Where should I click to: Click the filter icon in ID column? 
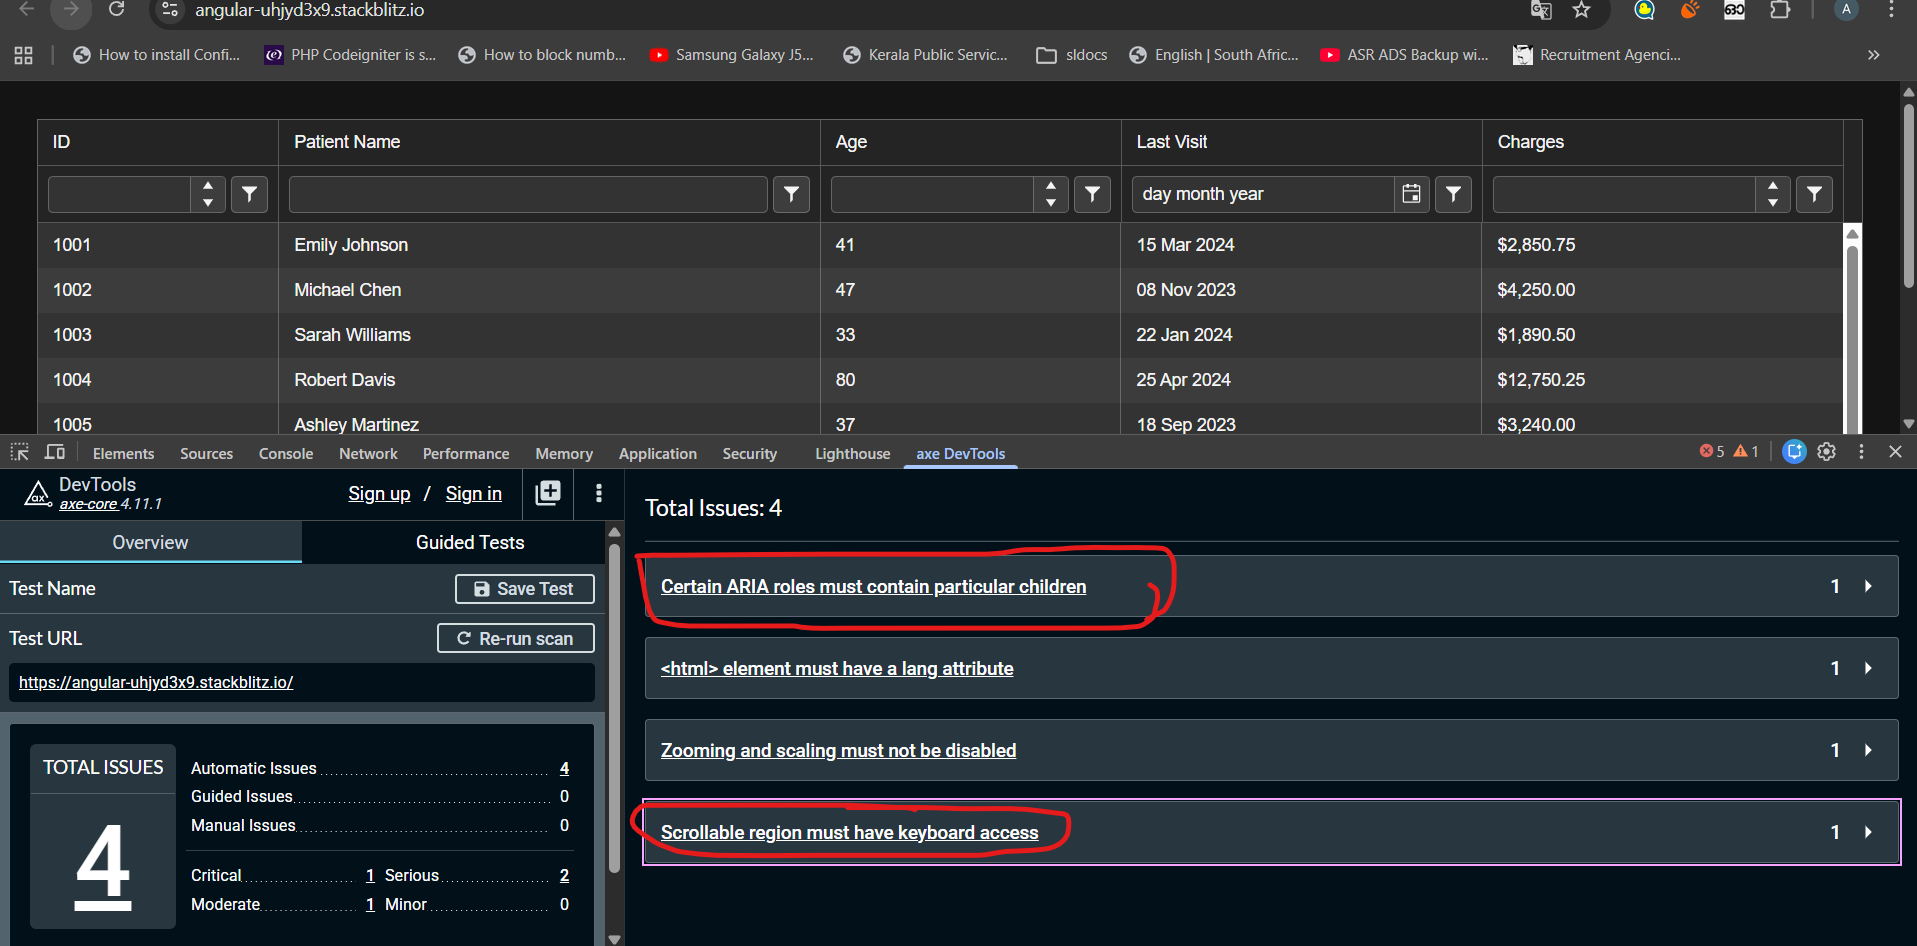(249, 194)
